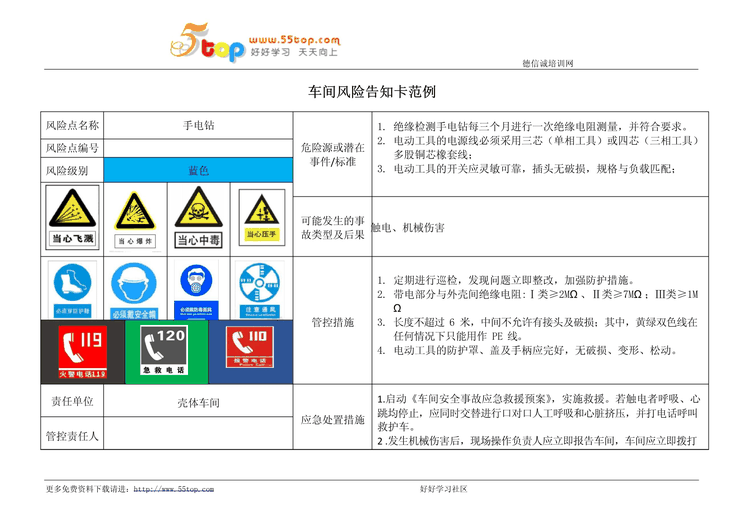
Task: Click the 120 emergency phone sign
Action: pyautogui.click(x=164, y=350)
